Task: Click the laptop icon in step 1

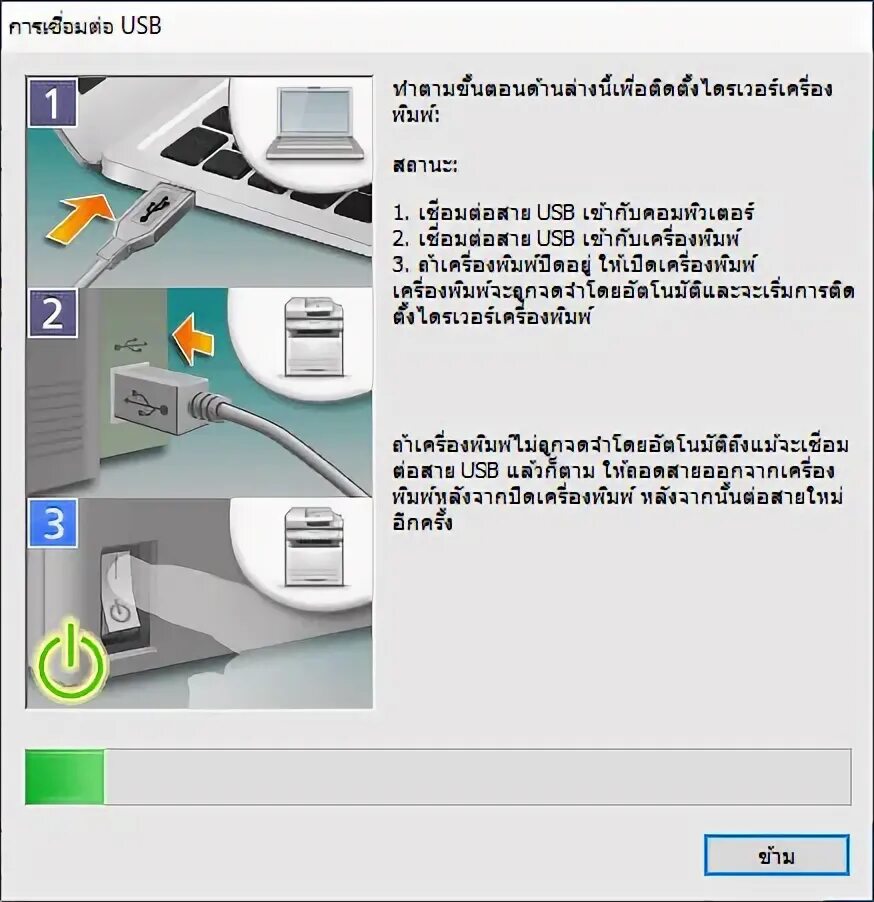Action: click(315, 124)
